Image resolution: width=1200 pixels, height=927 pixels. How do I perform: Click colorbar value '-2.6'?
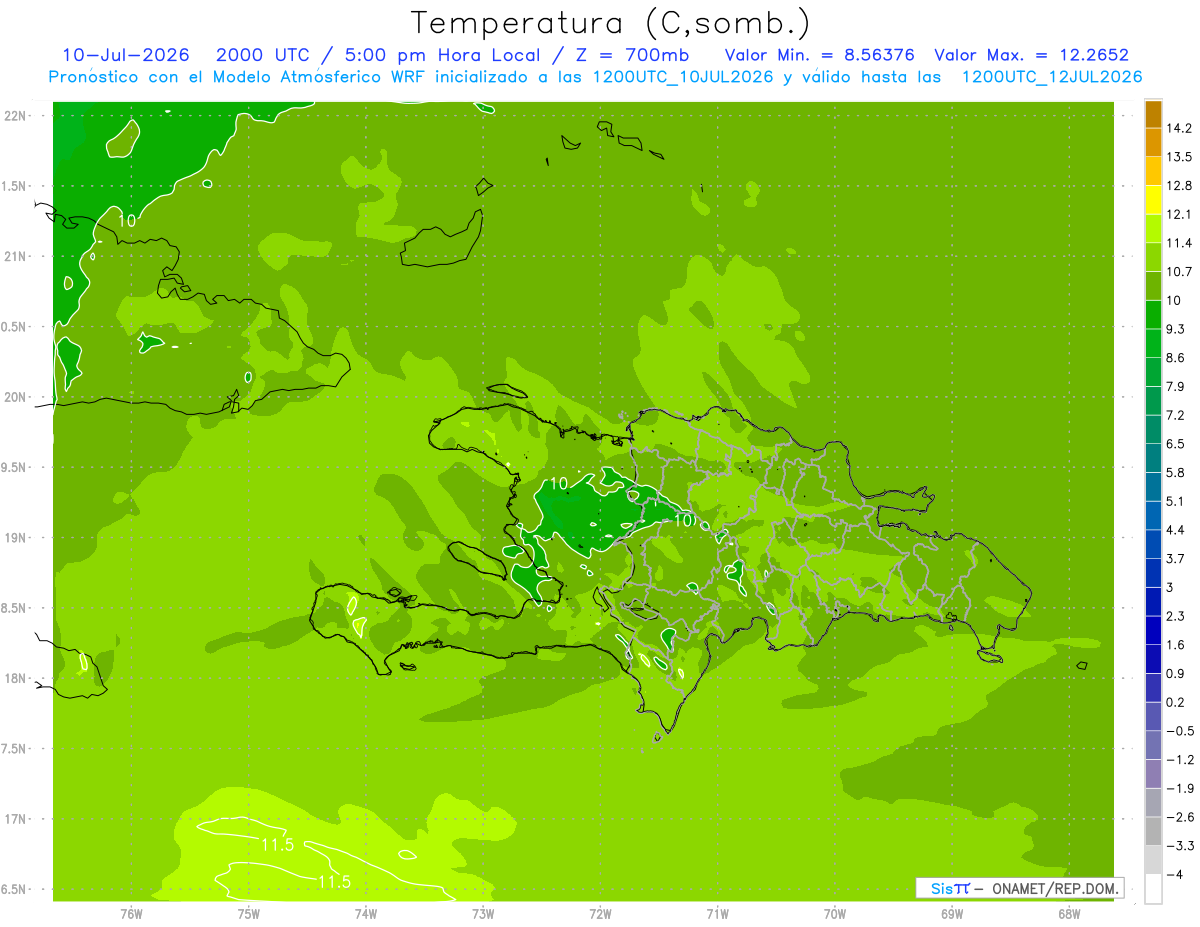point(1180,817)
